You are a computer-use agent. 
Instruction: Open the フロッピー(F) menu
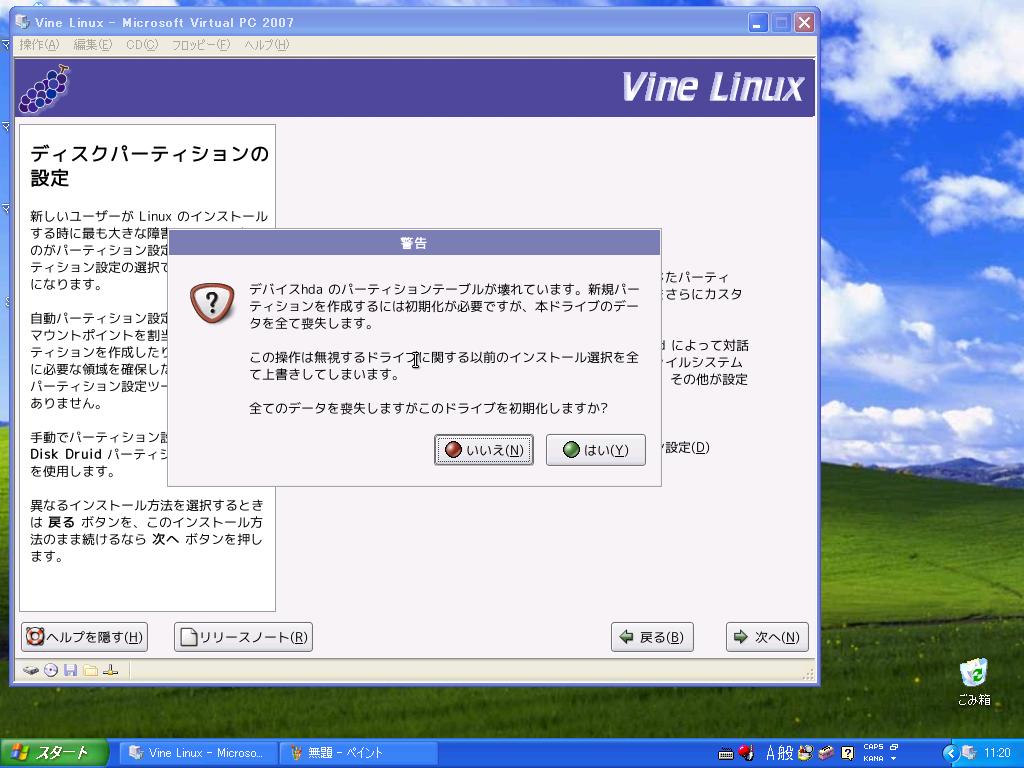pos(200,45)
